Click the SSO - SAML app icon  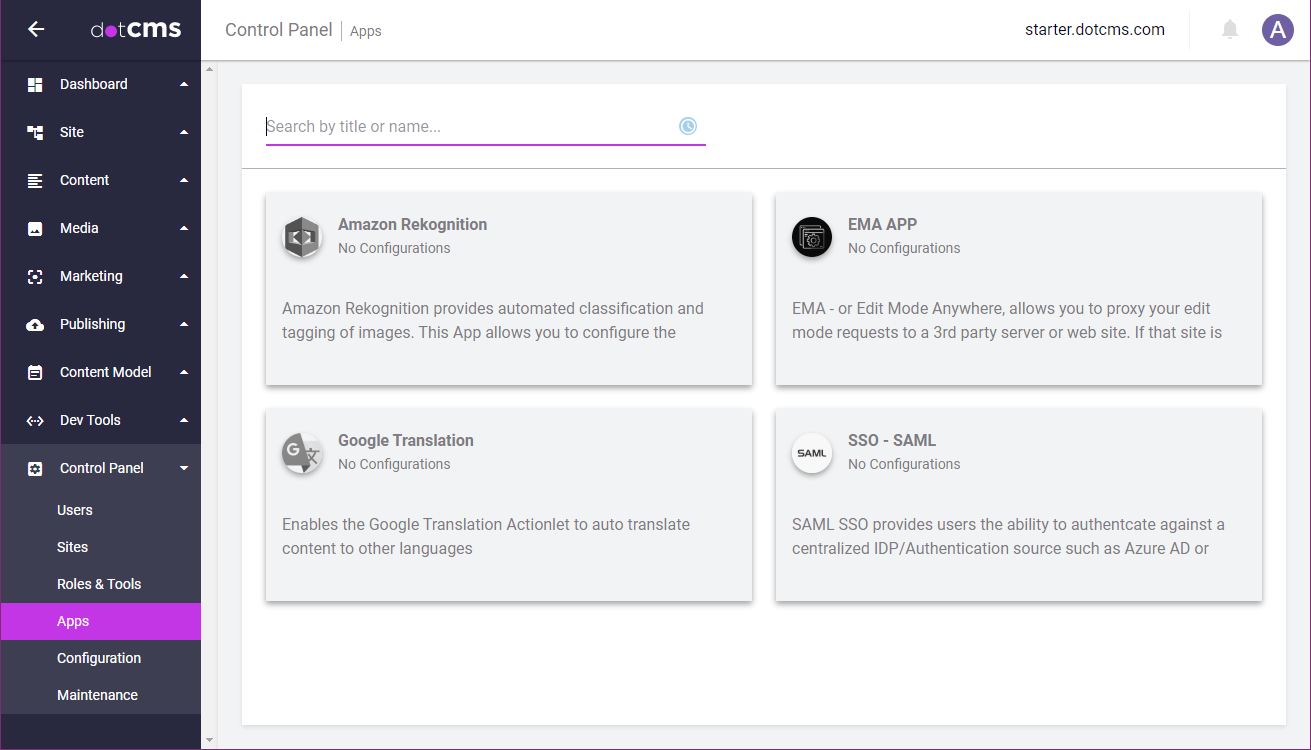click(812, 453)
